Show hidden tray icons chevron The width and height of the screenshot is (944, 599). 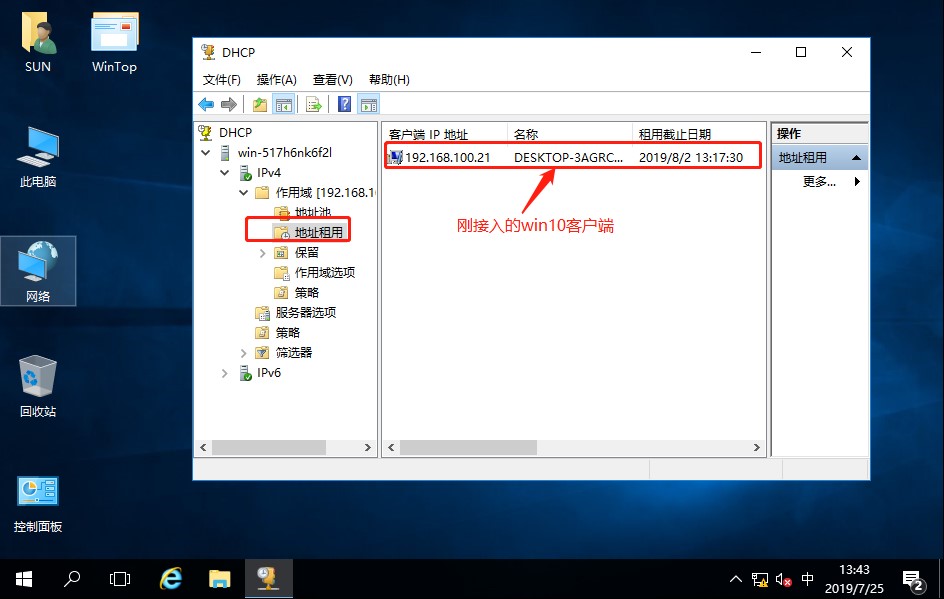(x=736, y=579)
